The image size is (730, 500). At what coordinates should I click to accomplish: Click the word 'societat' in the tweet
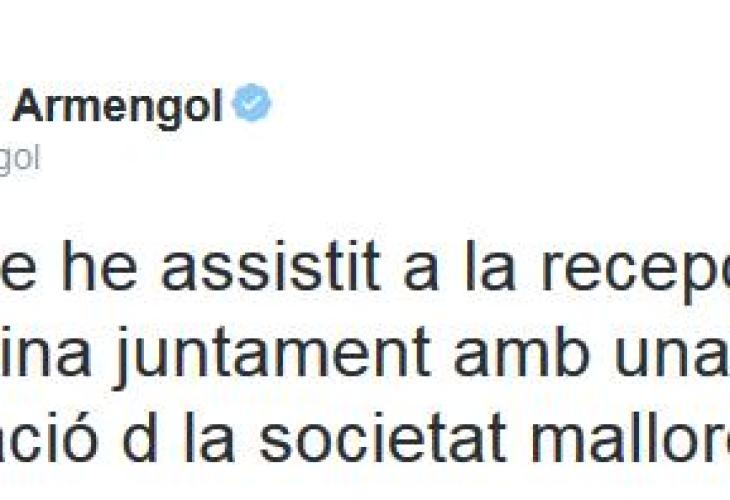coord(383,438)
